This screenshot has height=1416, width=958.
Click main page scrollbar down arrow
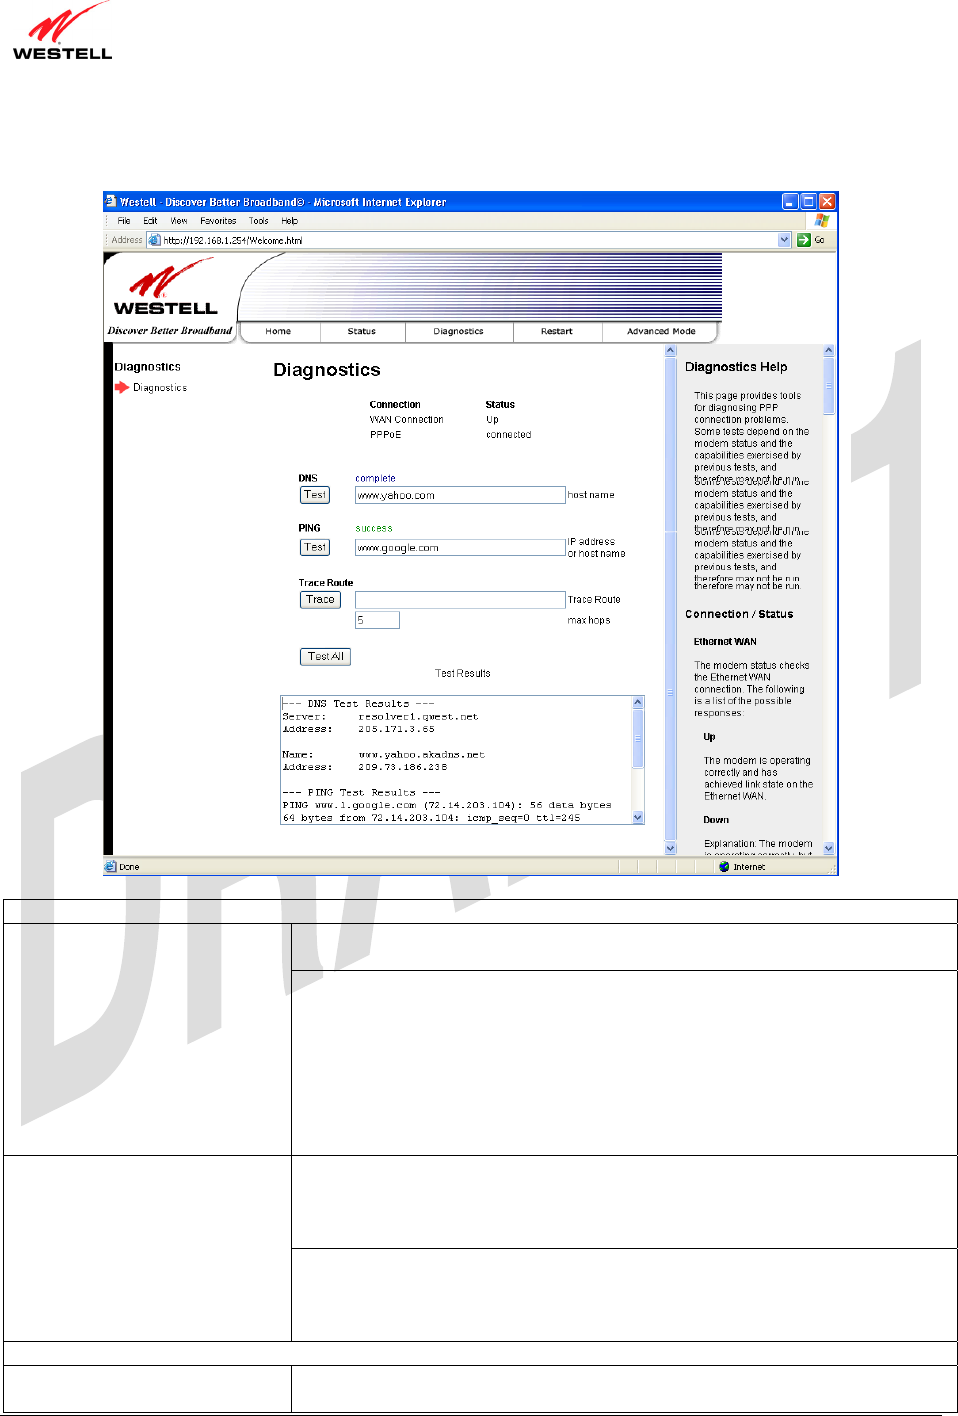pyautogui.click(x=671, y=848)
